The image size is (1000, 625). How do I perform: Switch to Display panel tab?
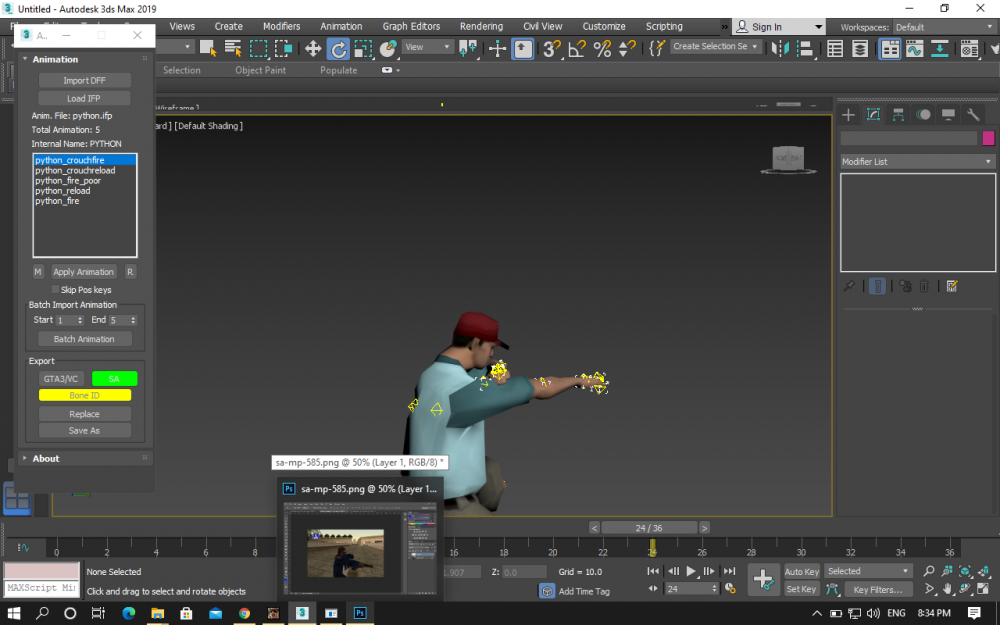coord(948,115)
